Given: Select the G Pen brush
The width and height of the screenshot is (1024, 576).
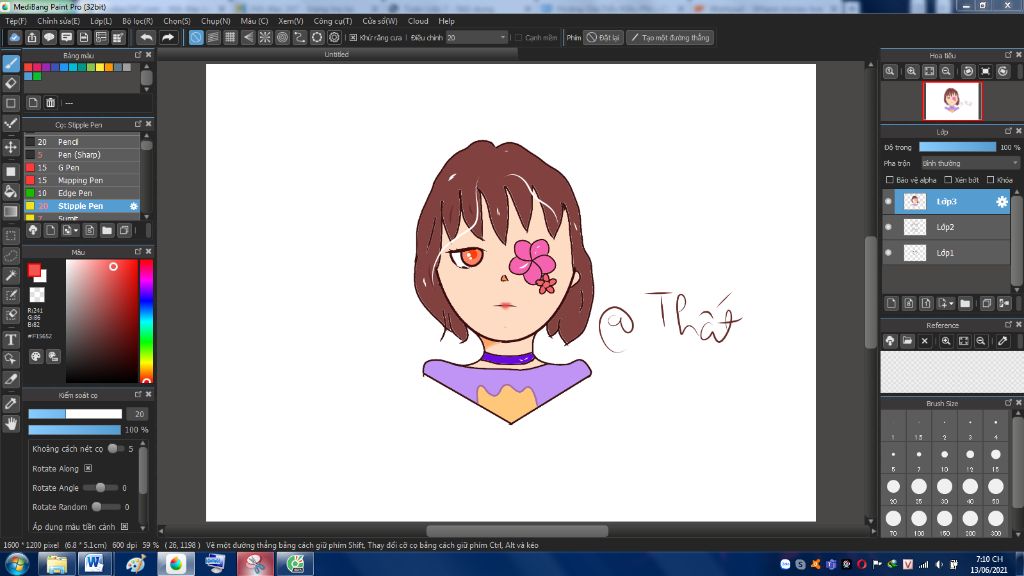Looking at the screenshot, I should coord(82,168).
